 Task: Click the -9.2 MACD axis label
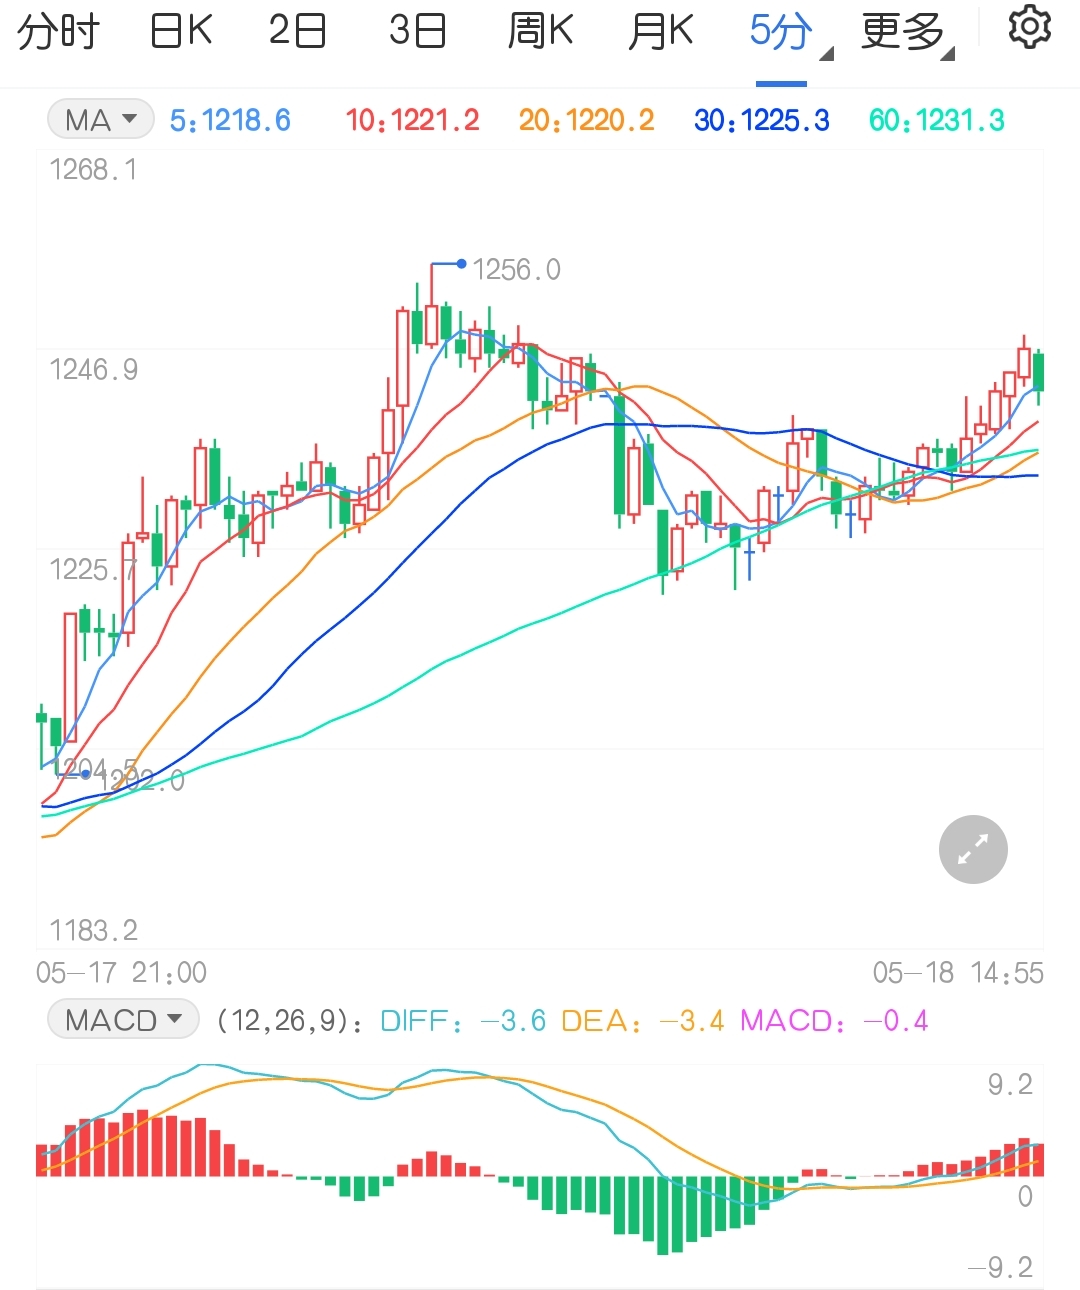(1000, 1268)
